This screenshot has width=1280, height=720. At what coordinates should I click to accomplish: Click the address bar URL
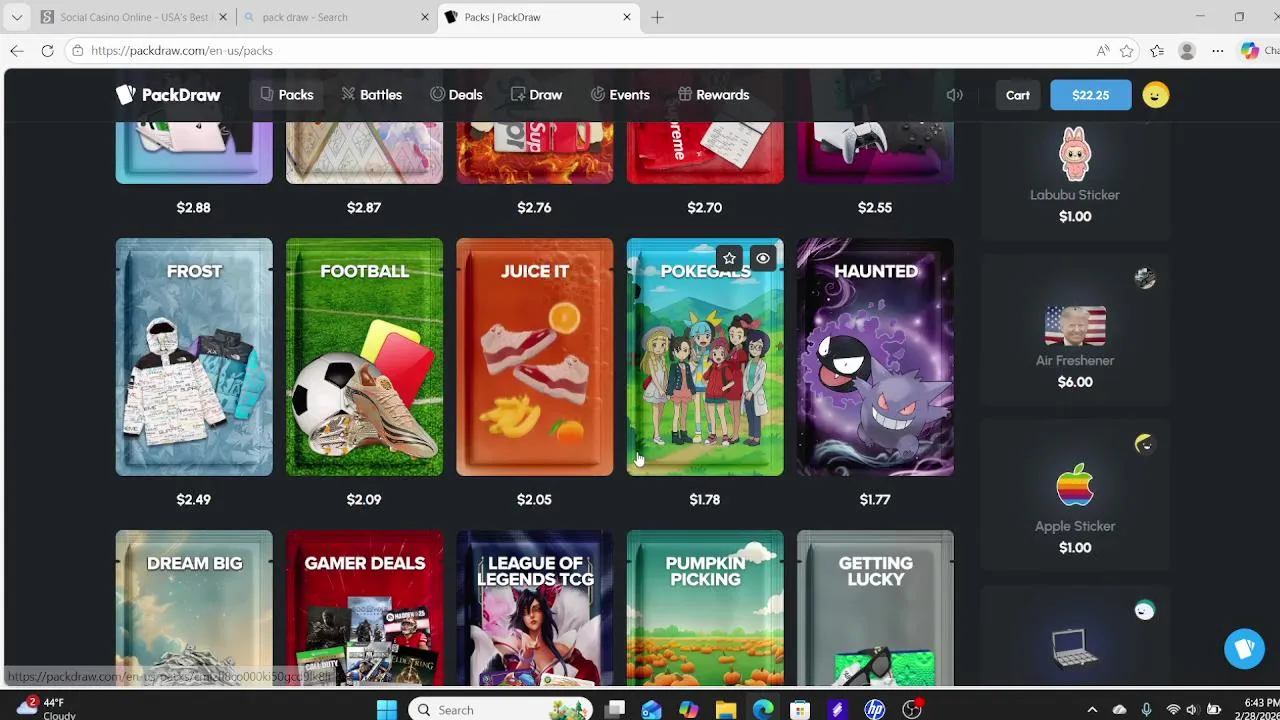click(182, 50)
